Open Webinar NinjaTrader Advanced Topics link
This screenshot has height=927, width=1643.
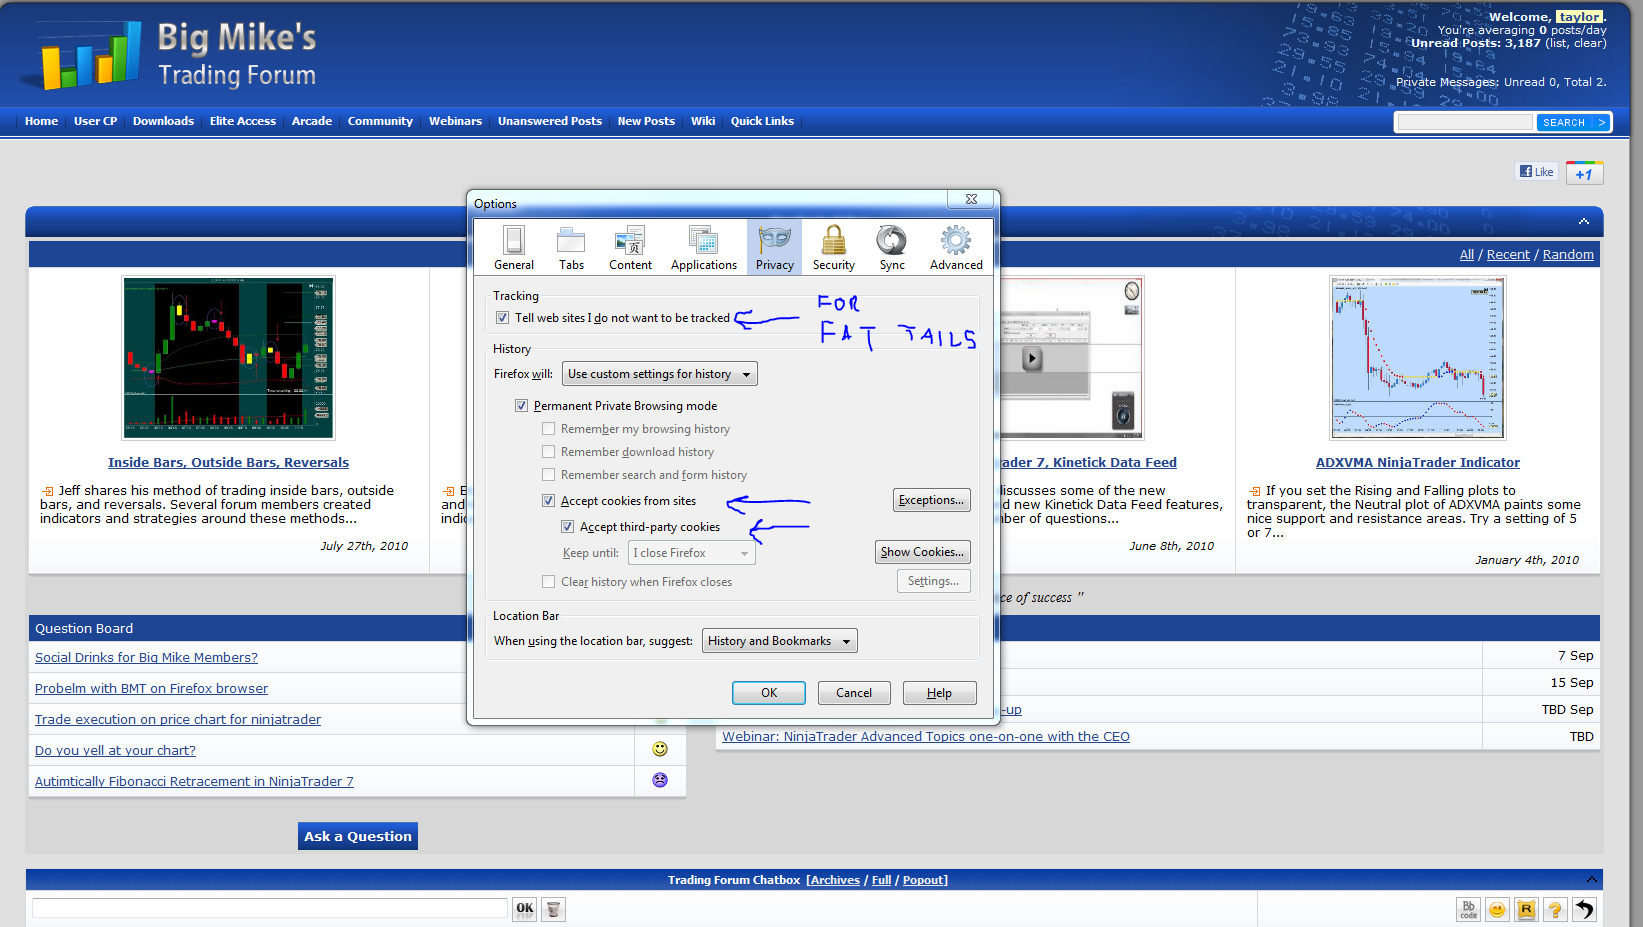(926, 736)
